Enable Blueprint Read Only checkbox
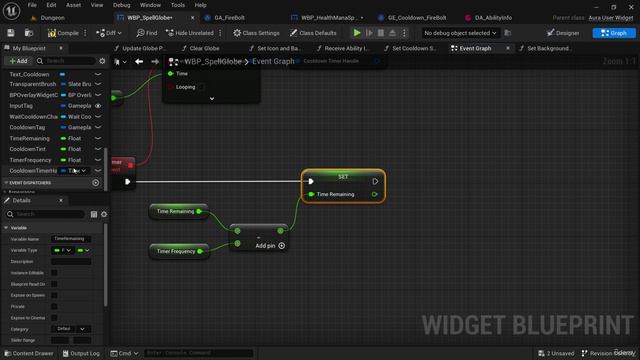Image resolution: width=640 pixels, height=360 pixels. tap(54, 284)
